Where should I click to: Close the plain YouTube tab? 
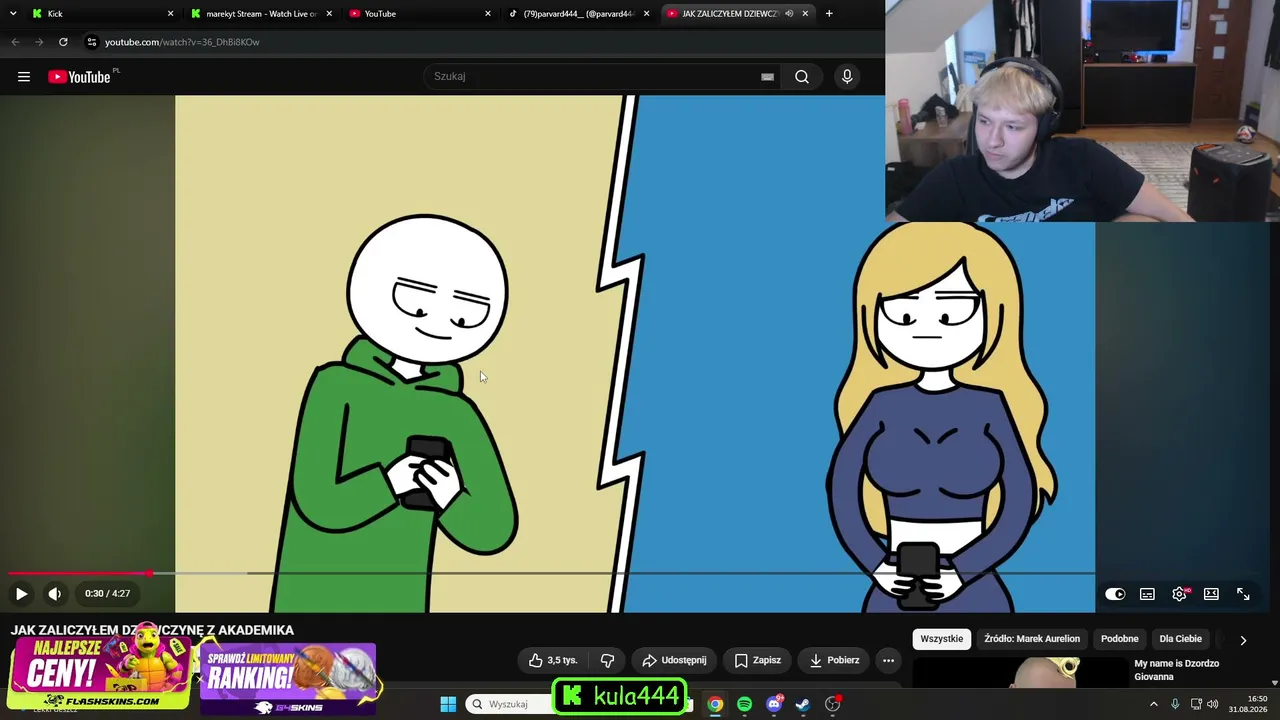(488, 14)
